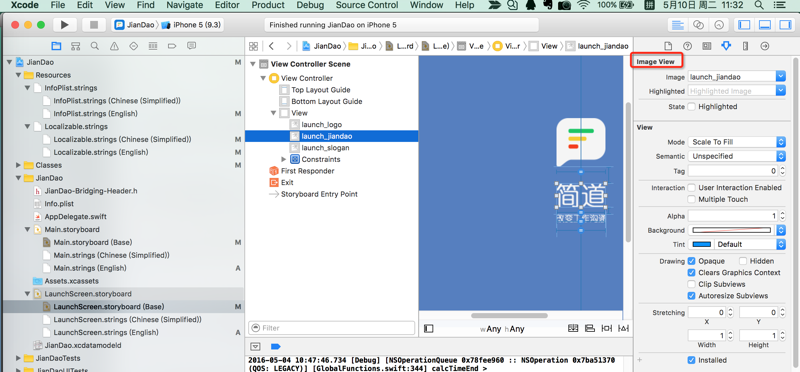Stop the running app with Stop button

[94, 24]
